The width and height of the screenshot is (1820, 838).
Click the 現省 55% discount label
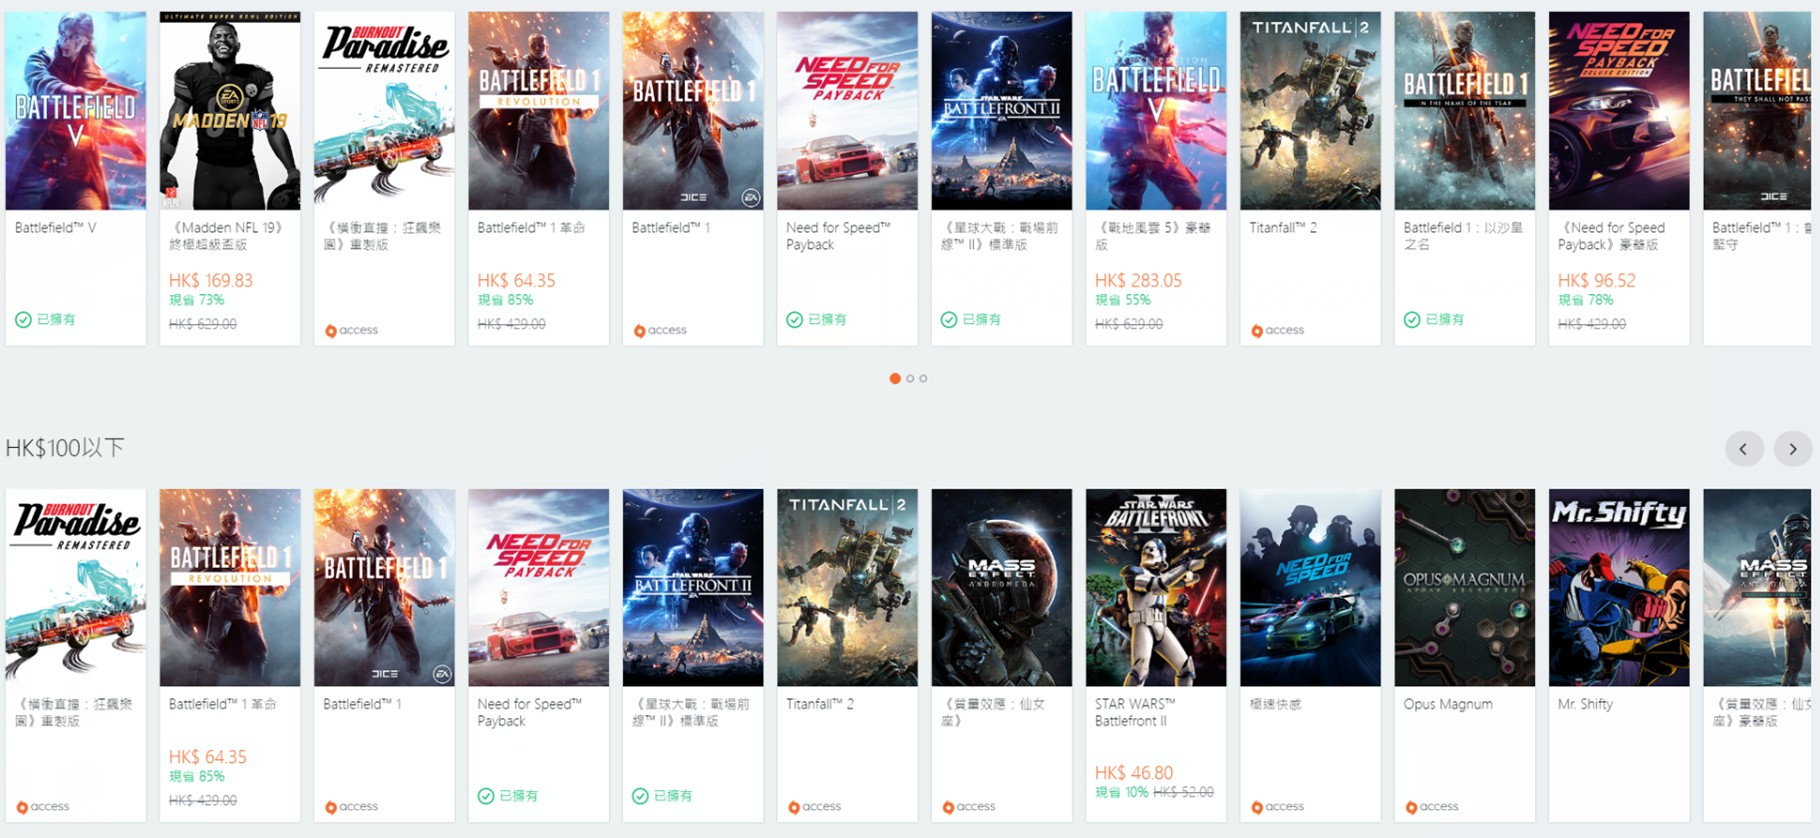click(x=1123, y=300)
